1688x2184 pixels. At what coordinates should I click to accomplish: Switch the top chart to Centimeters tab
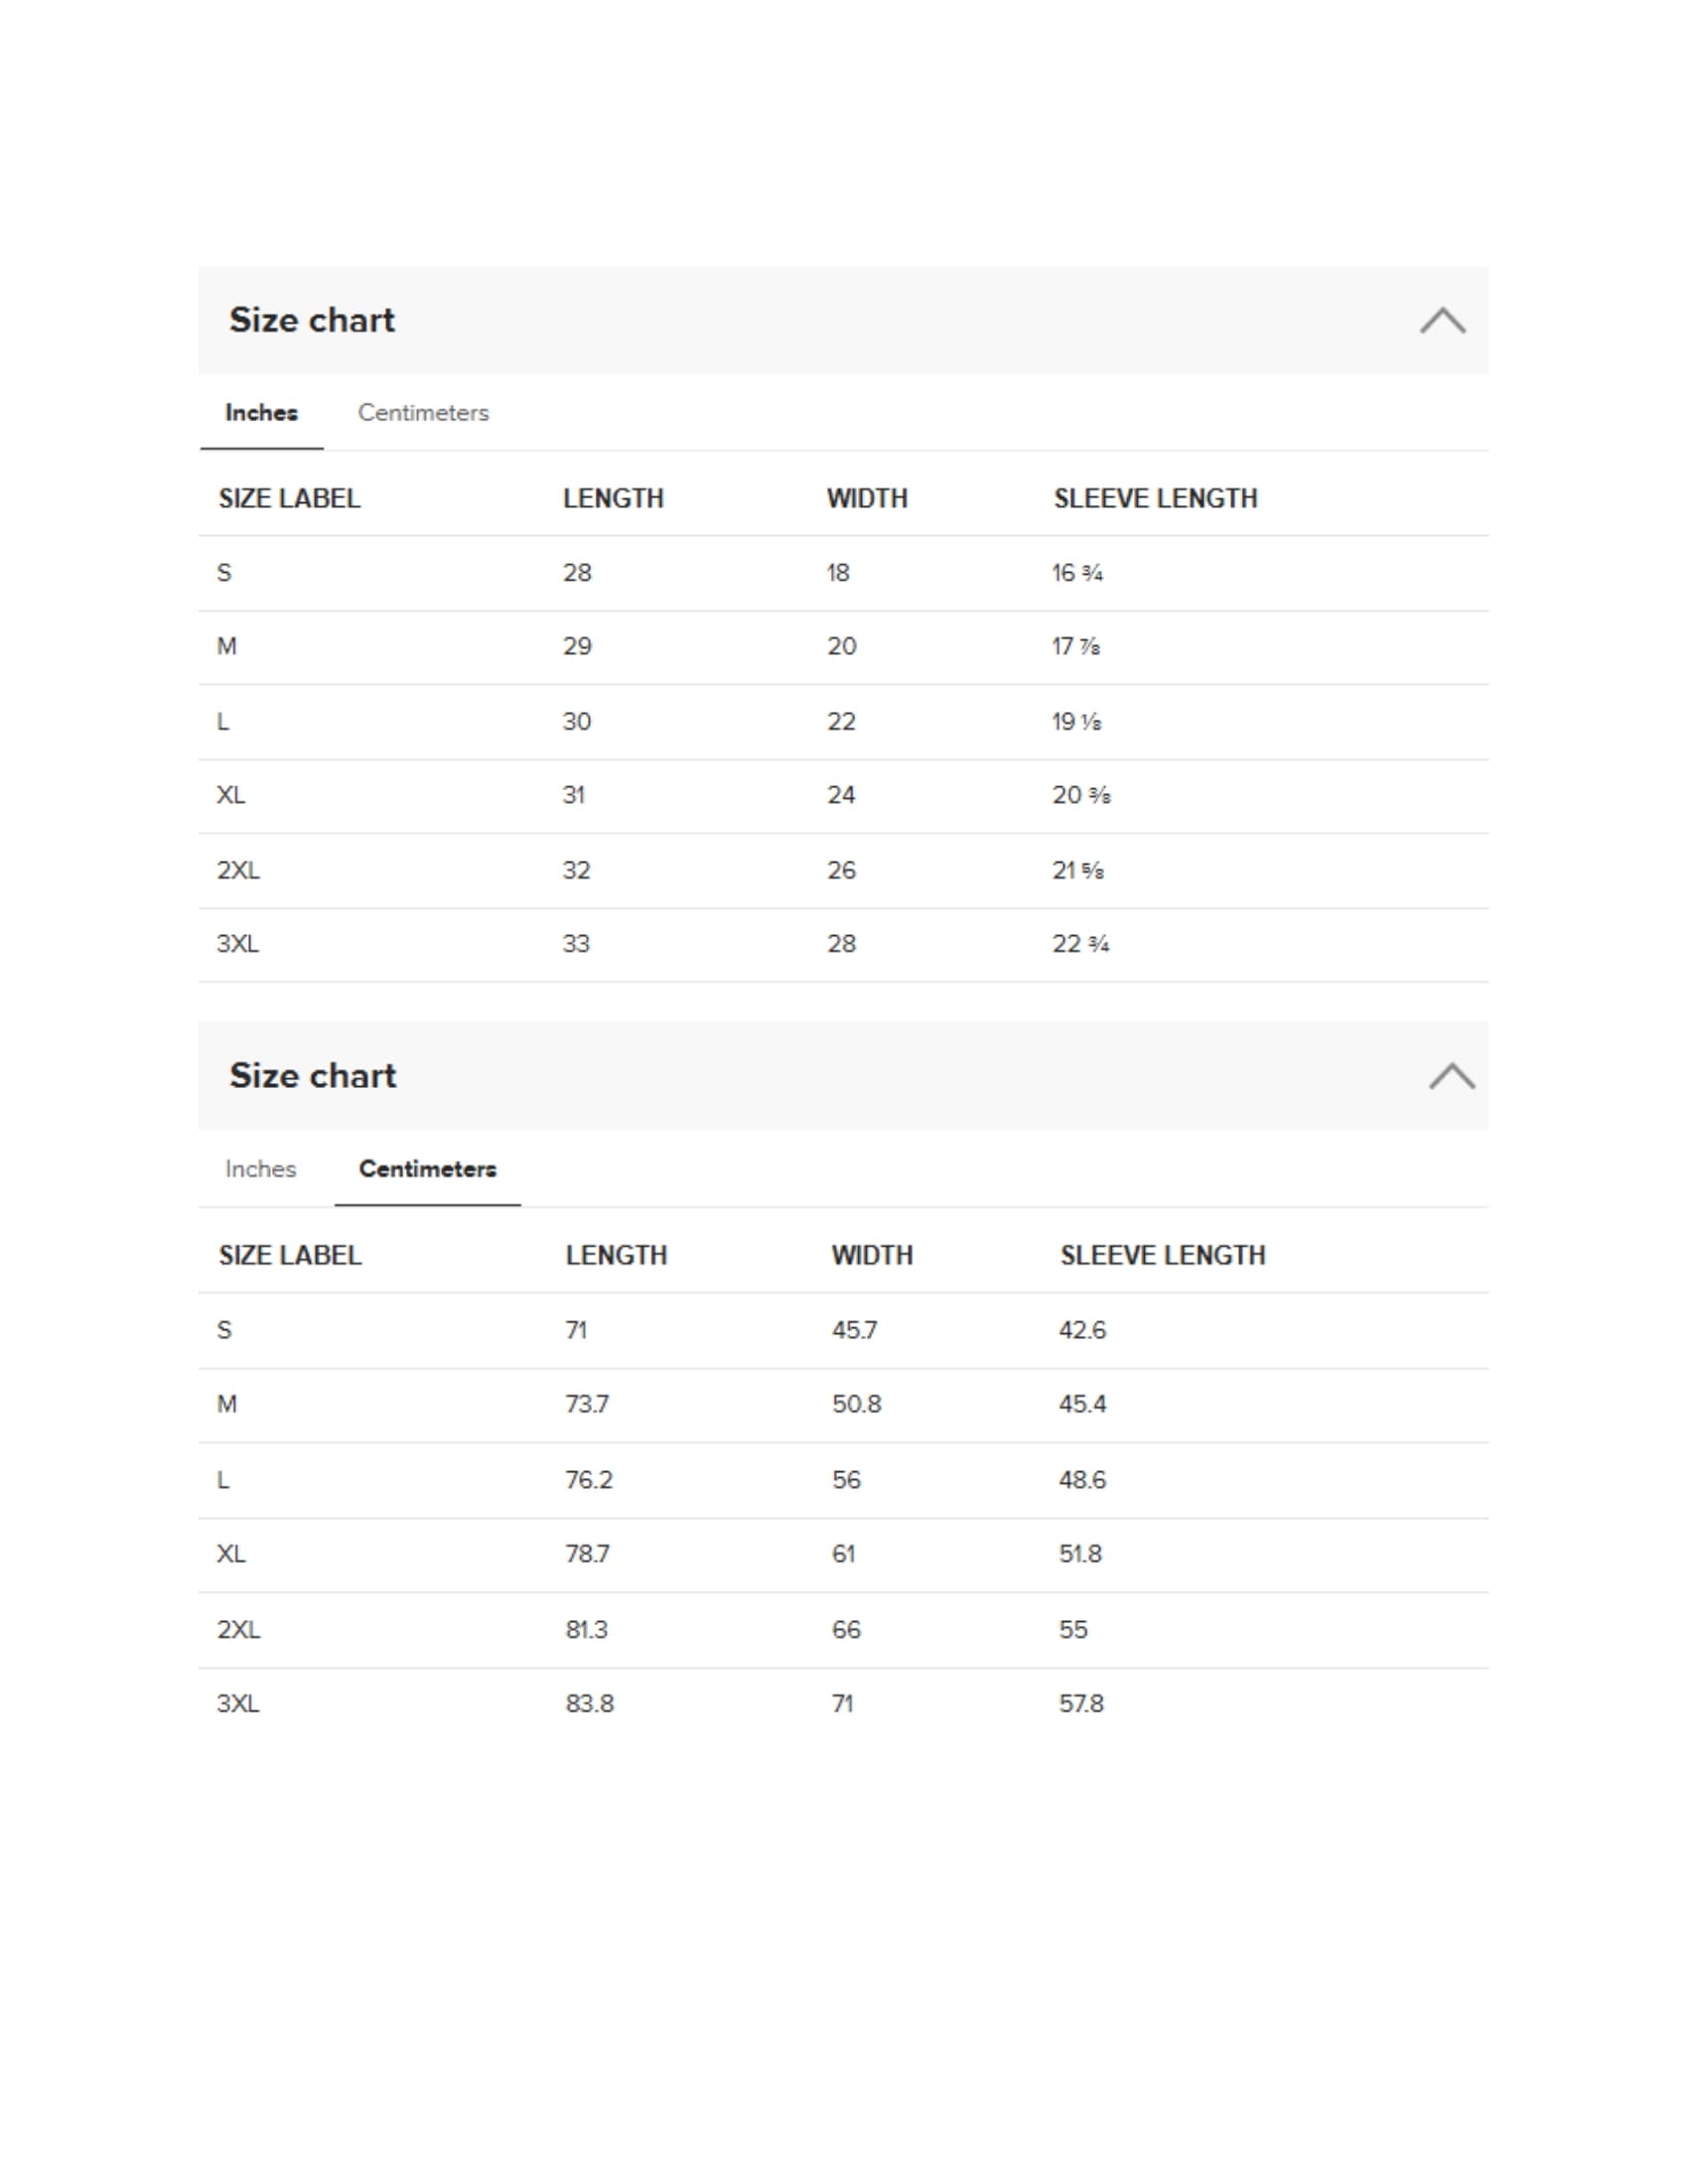tap(423, 413)
